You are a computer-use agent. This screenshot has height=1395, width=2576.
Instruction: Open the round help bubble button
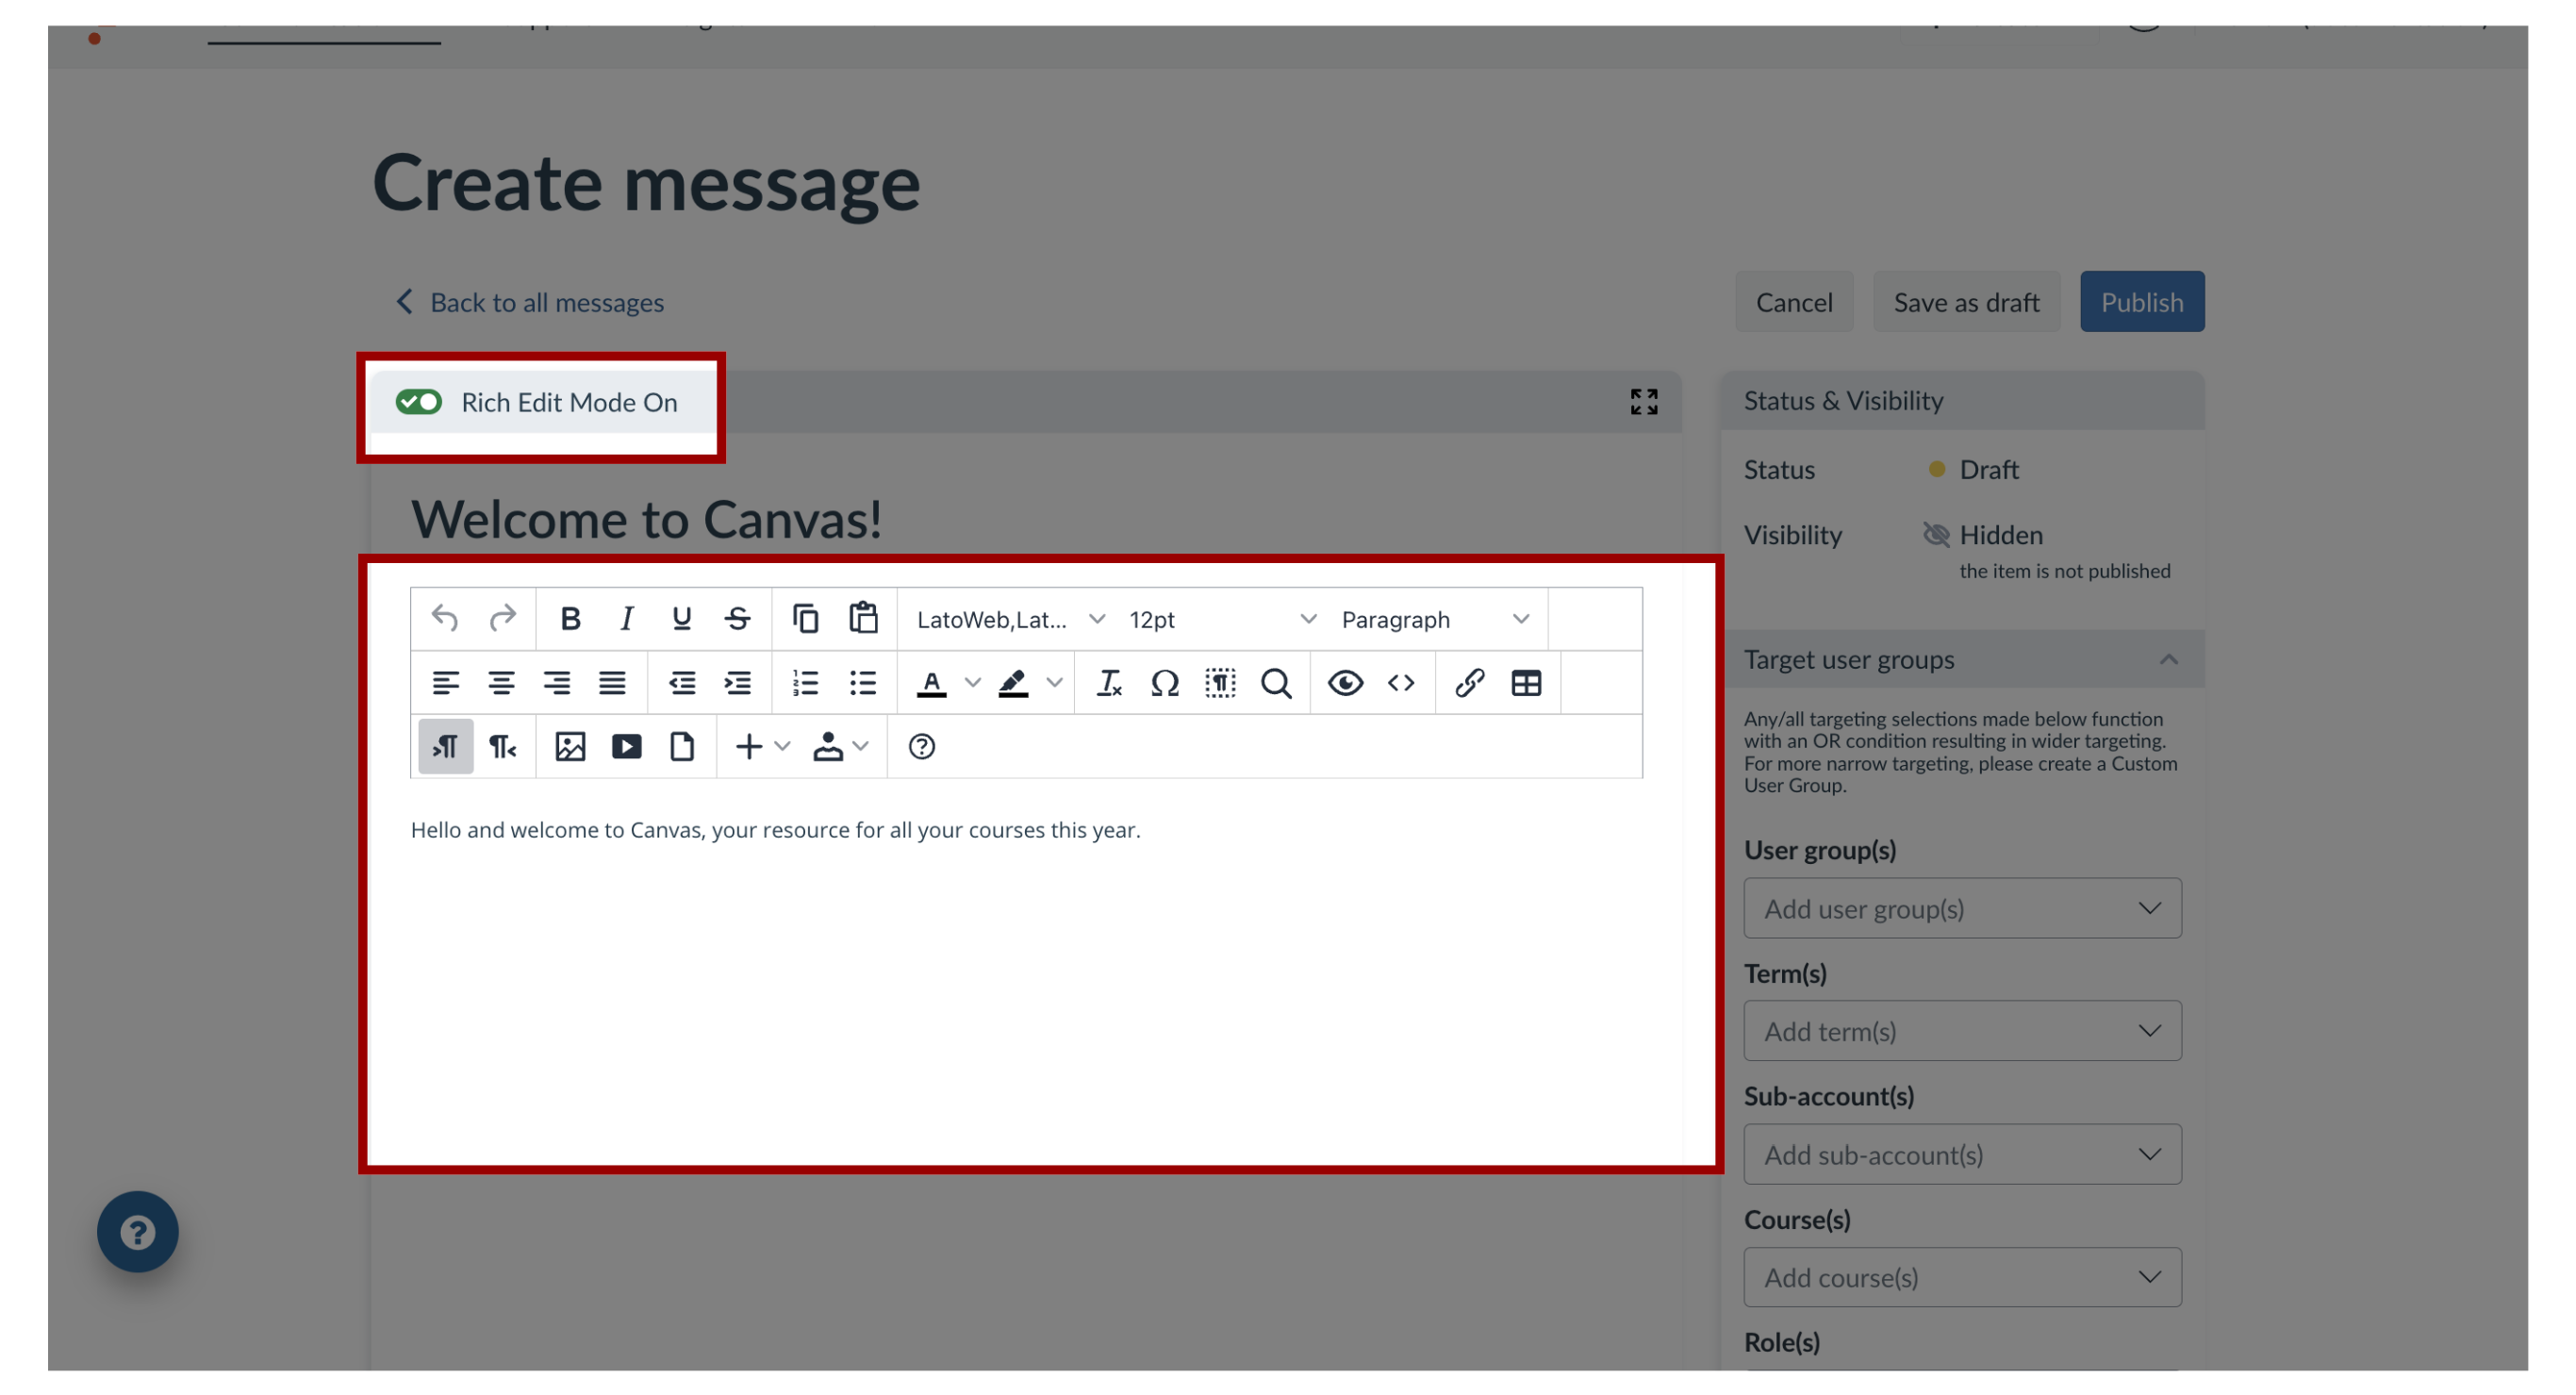tap(137, 1231)
